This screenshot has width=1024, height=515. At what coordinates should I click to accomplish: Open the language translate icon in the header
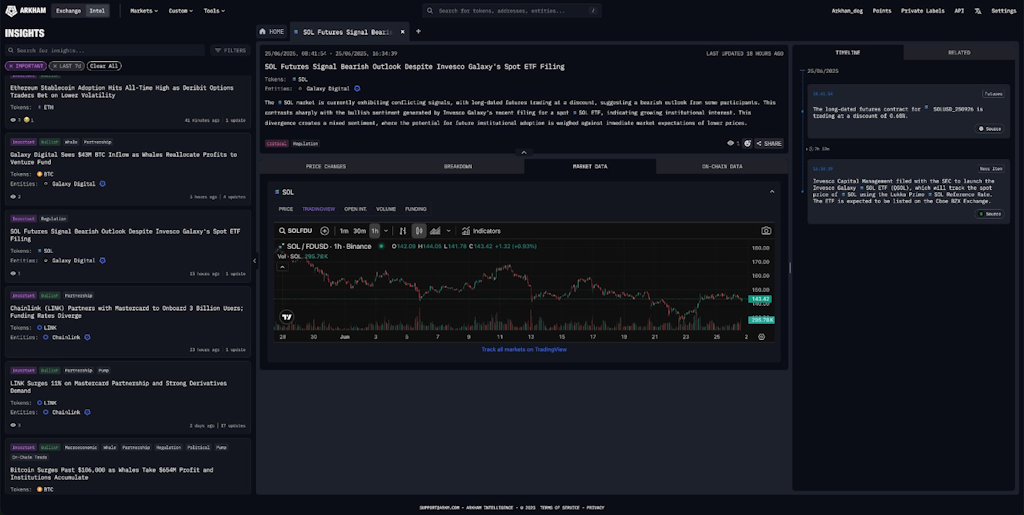point(978,10)
